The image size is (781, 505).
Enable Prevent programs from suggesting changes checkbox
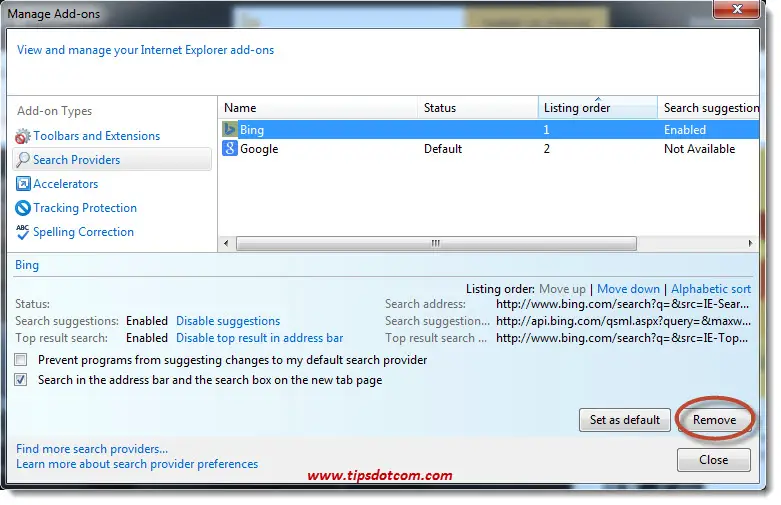21,360
